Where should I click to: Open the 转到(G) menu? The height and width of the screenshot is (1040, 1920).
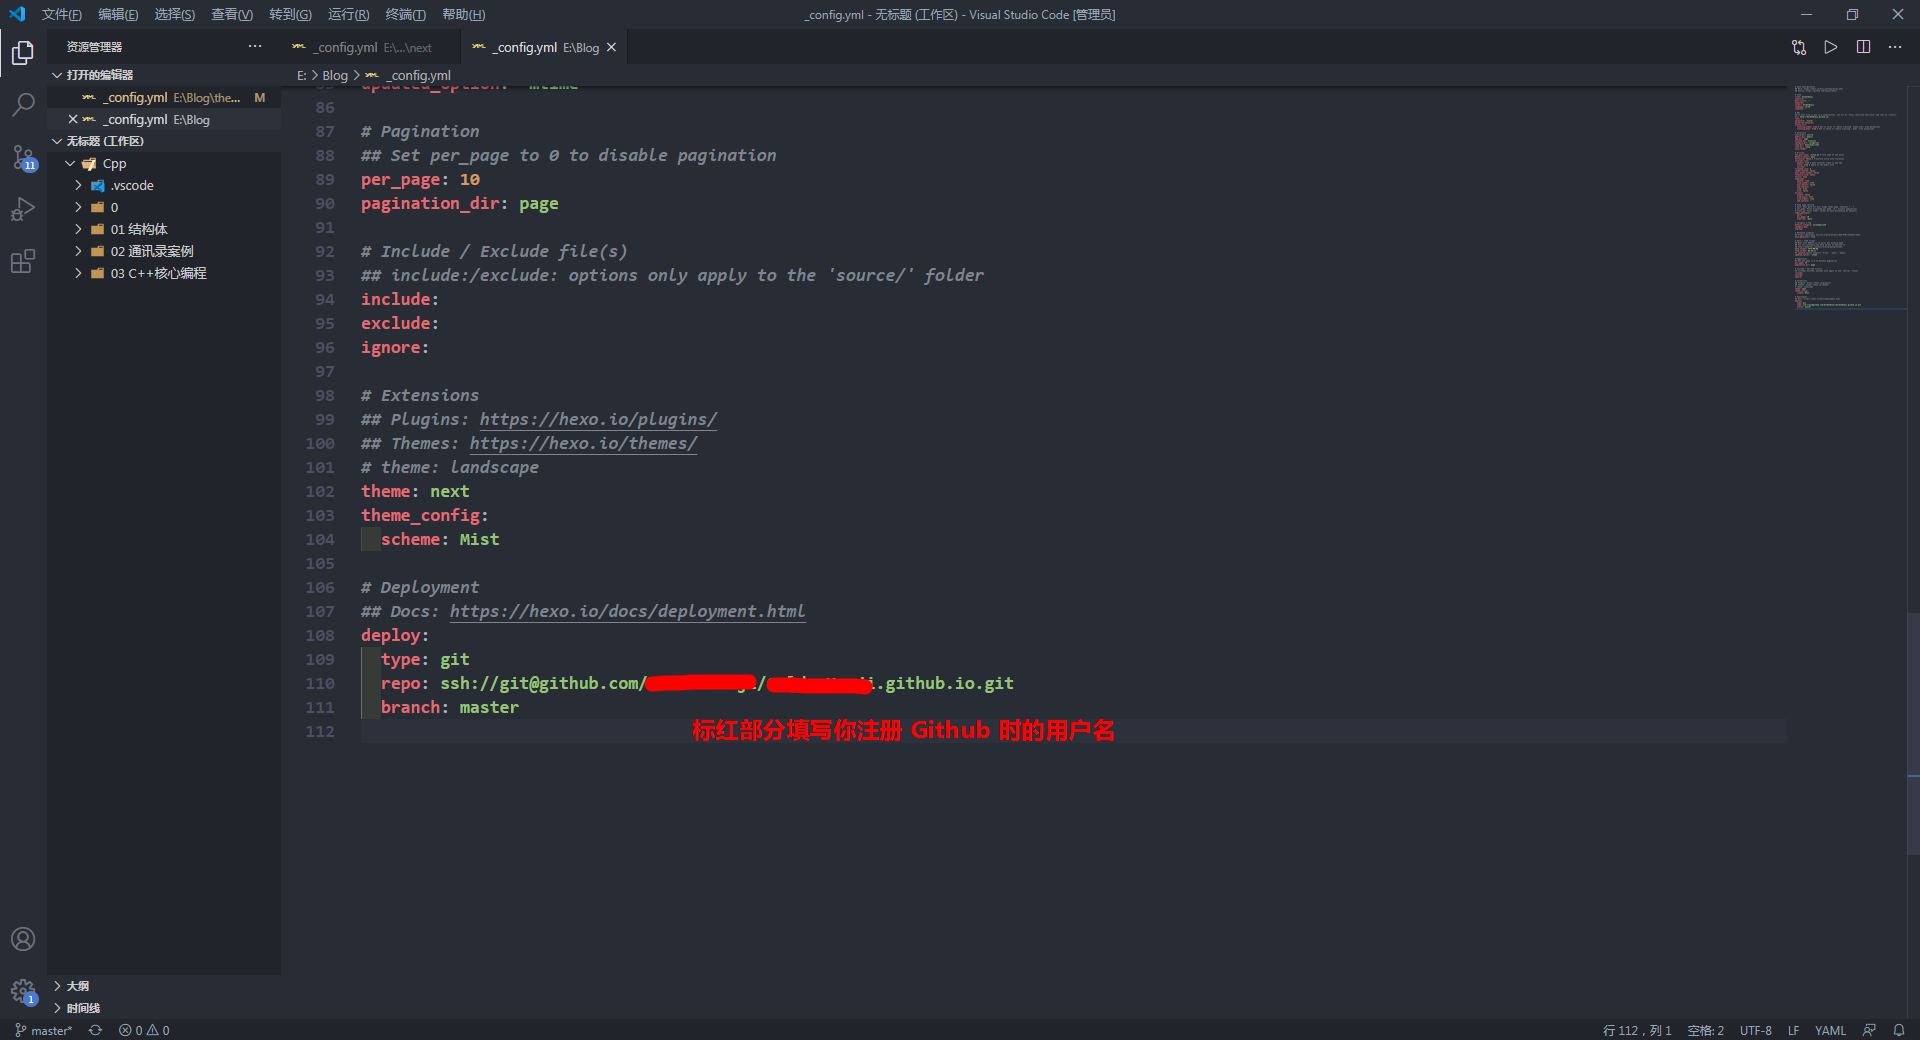(x=290, y=14)
